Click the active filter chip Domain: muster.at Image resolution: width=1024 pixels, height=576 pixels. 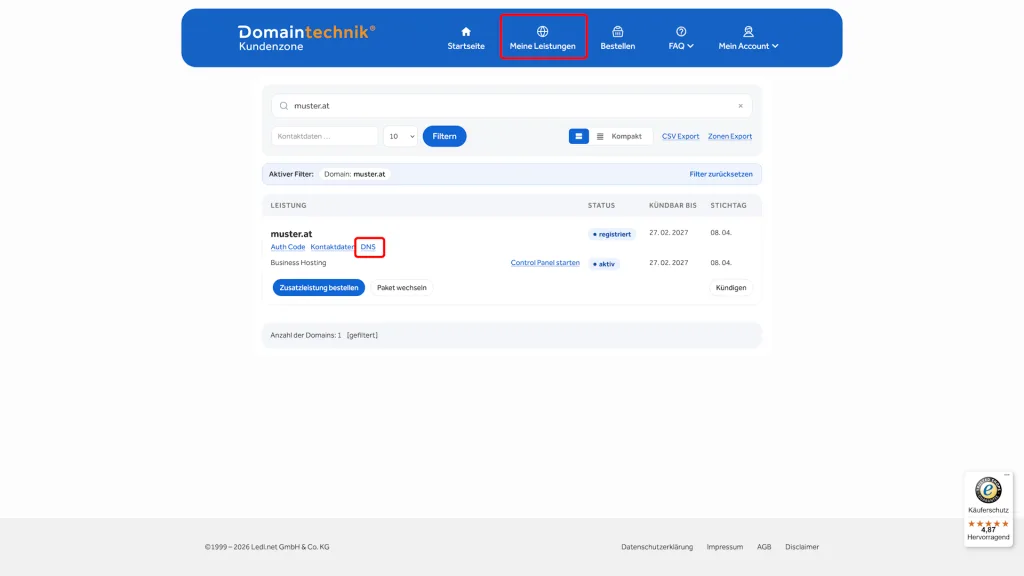click(x=354, y=174)
